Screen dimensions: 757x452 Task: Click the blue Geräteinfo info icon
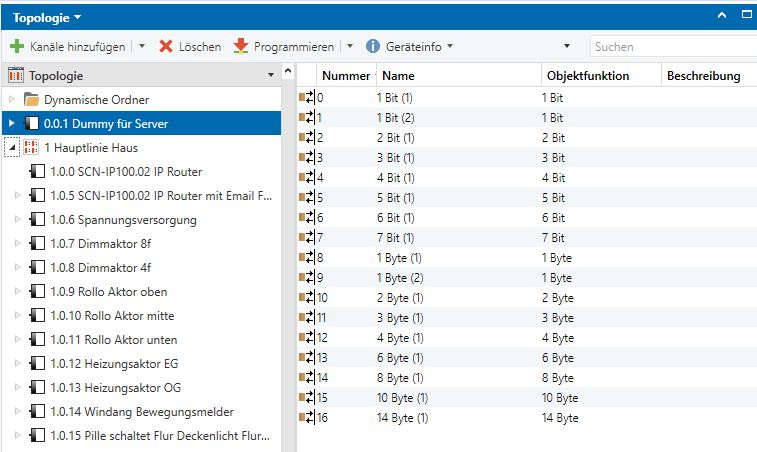pos(373,47)
